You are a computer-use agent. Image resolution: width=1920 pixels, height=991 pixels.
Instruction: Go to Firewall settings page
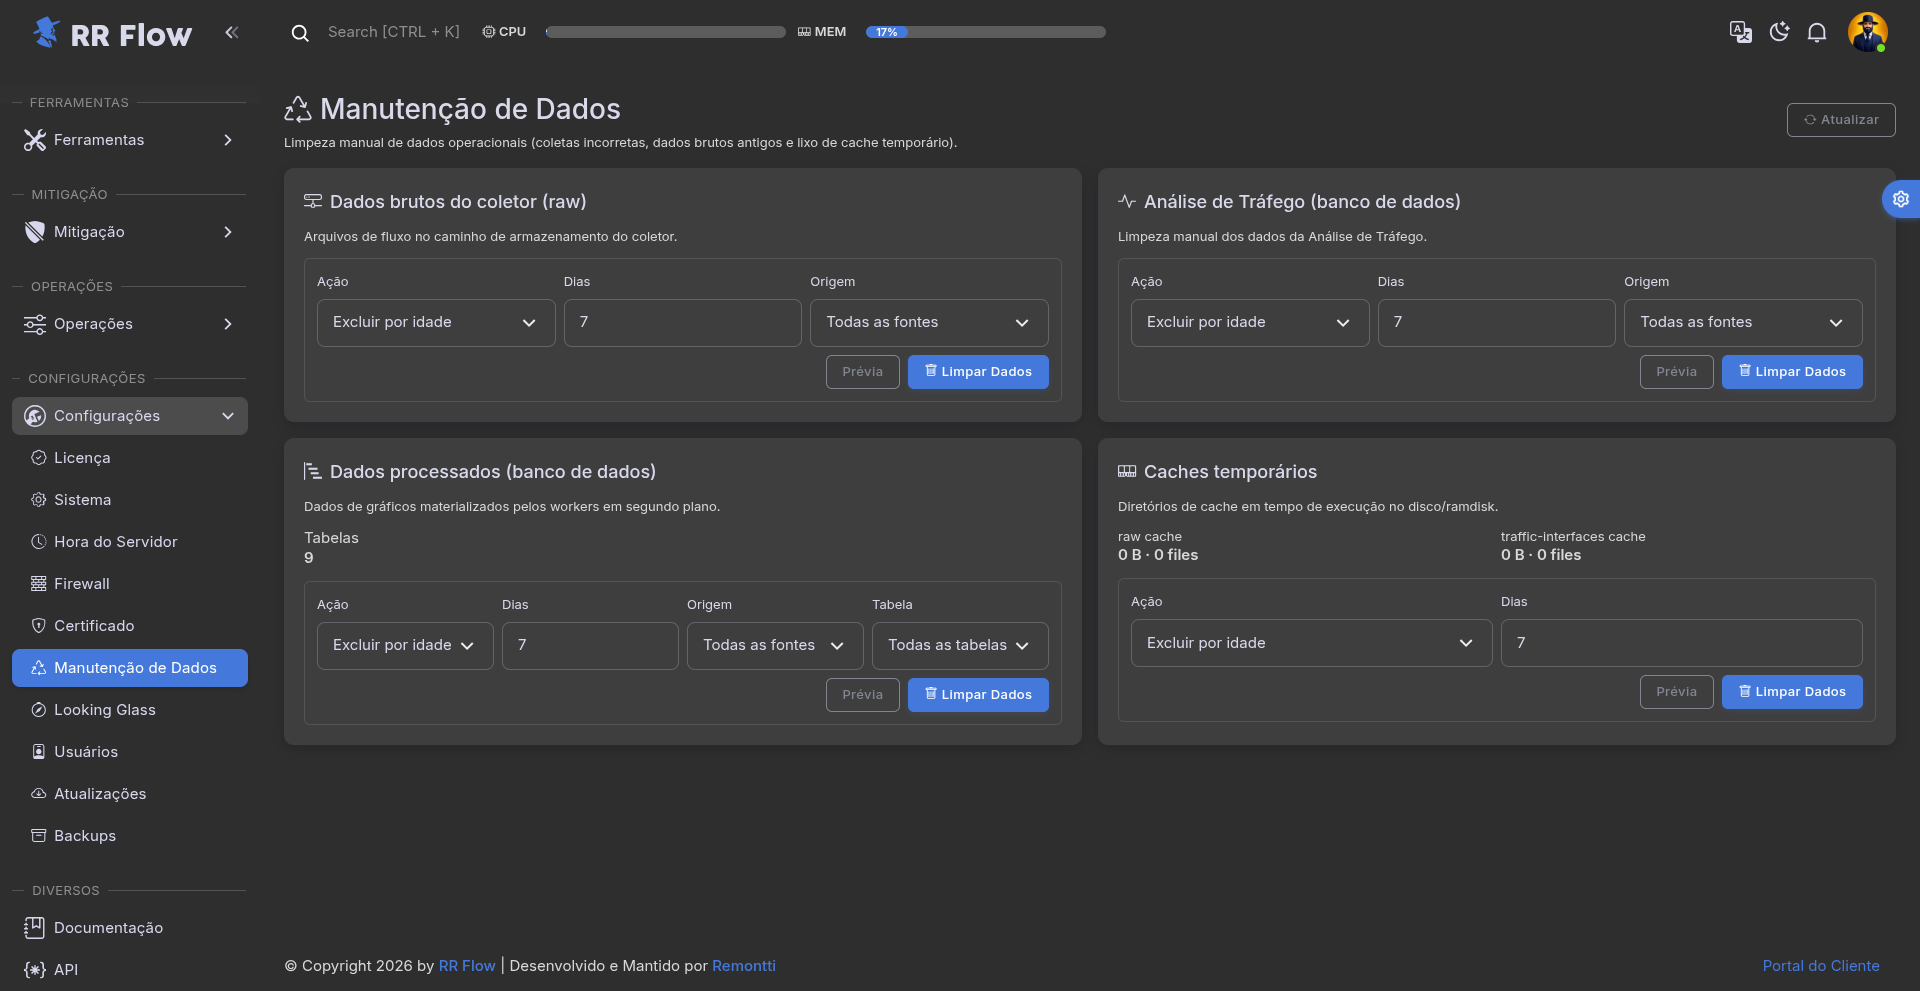tap(82, 584)
